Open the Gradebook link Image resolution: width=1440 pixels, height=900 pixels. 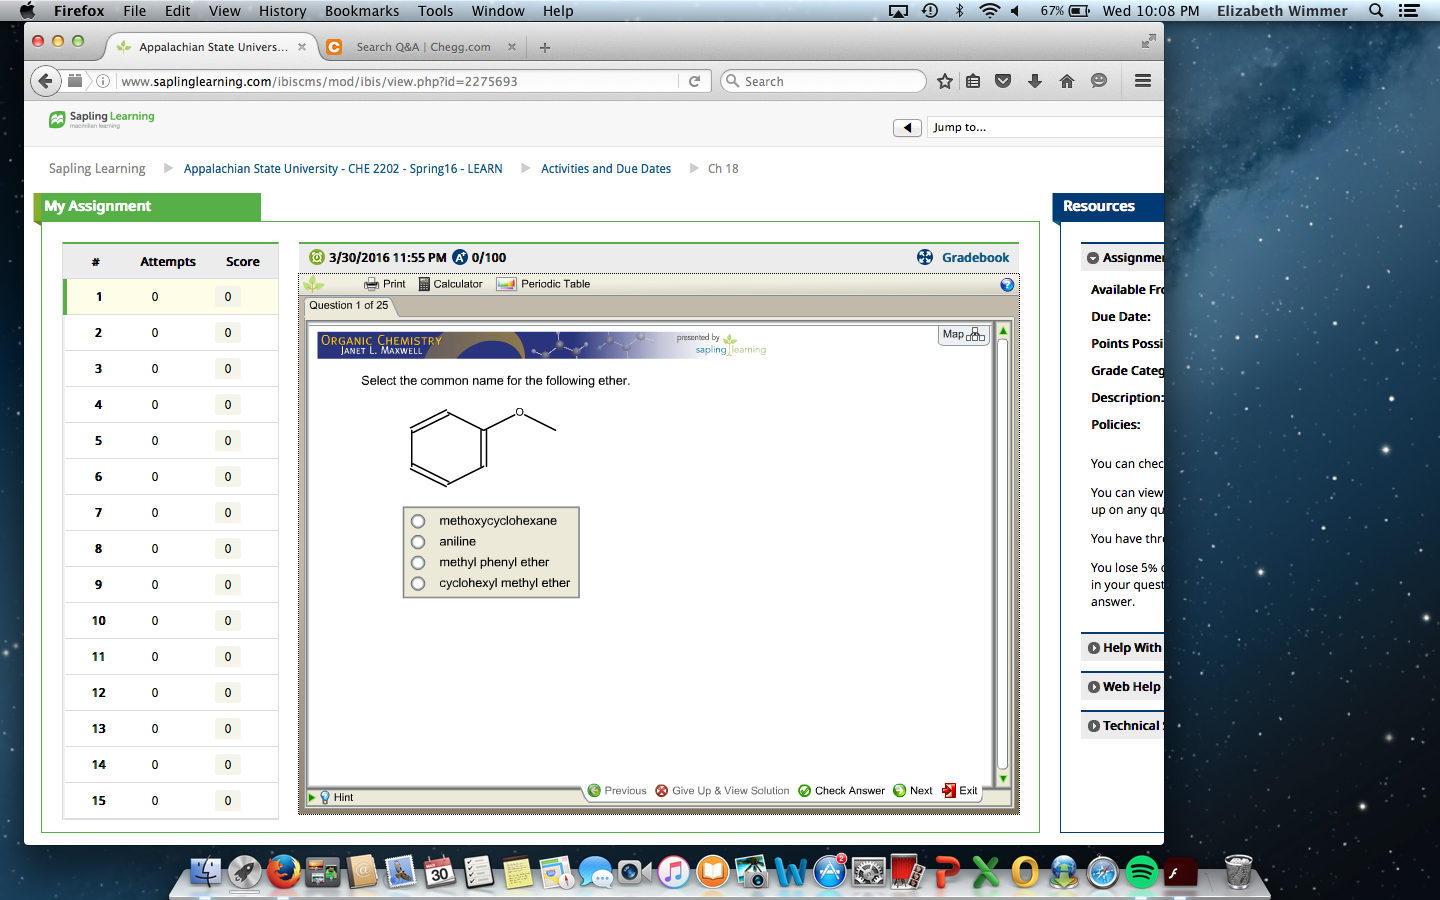tap(974, 258)
